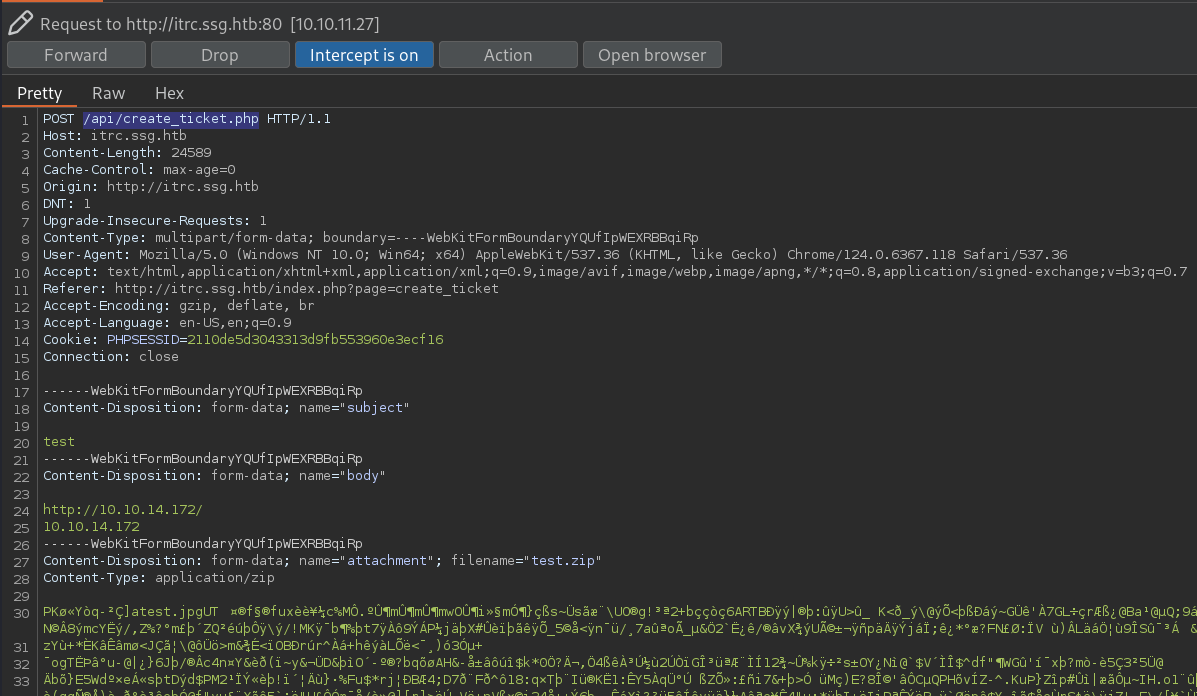The image size is (1197, 696).
Task: Click the zip binary data starting with PK
Action: tap(619, 612)
